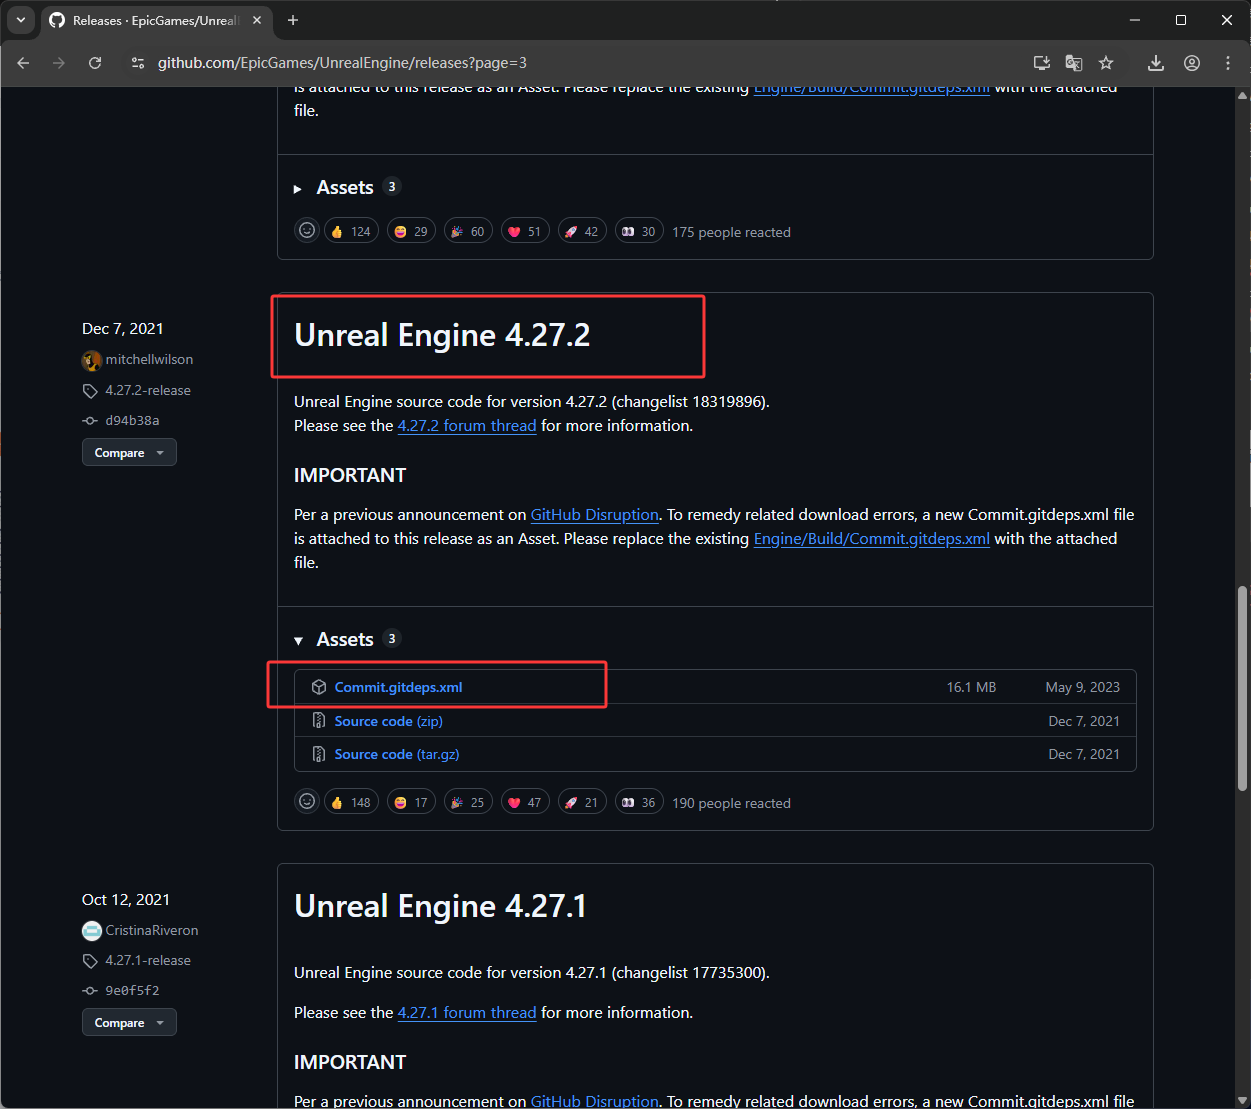The image size is (1251, 1109).
Task: Toggle thumbs up reaction with 124
Action: tap(351, 231)
